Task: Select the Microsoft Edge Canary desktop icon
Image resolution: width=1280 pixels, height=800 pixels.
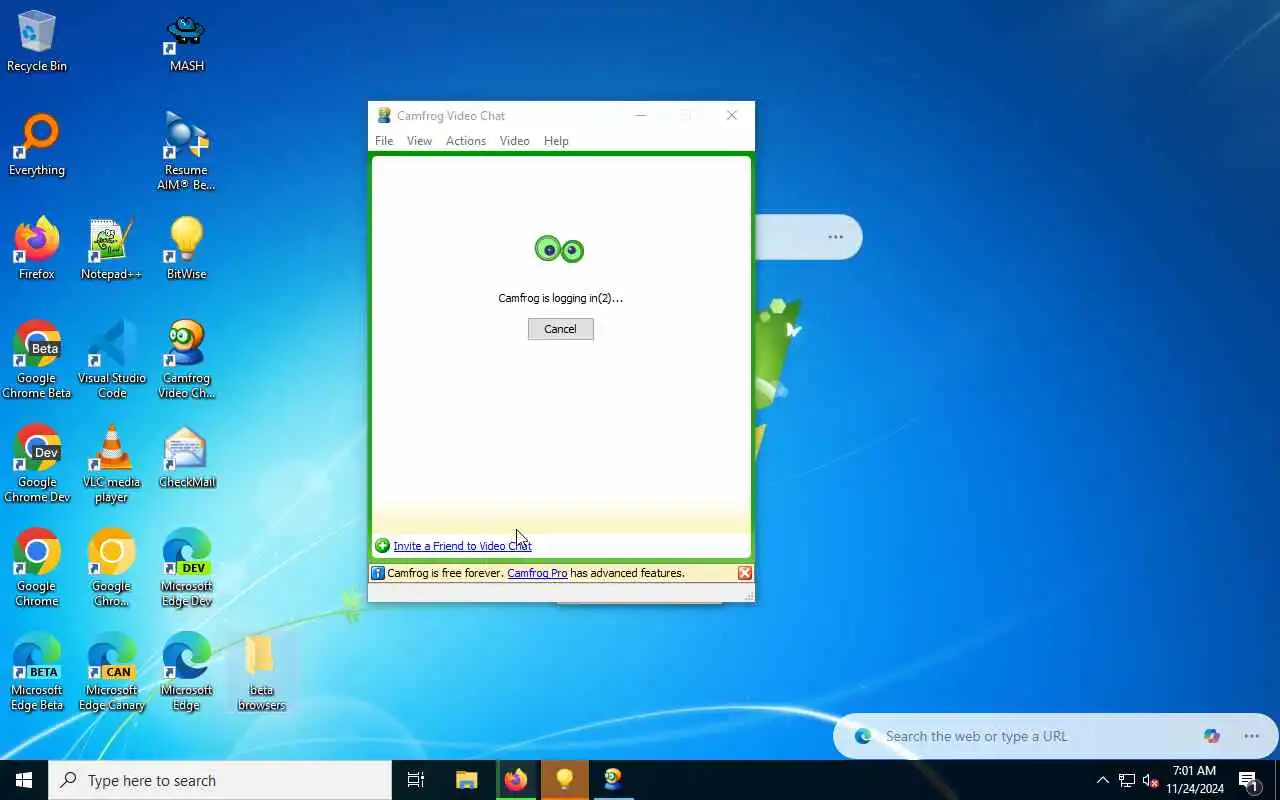Action: pos(112,672)
